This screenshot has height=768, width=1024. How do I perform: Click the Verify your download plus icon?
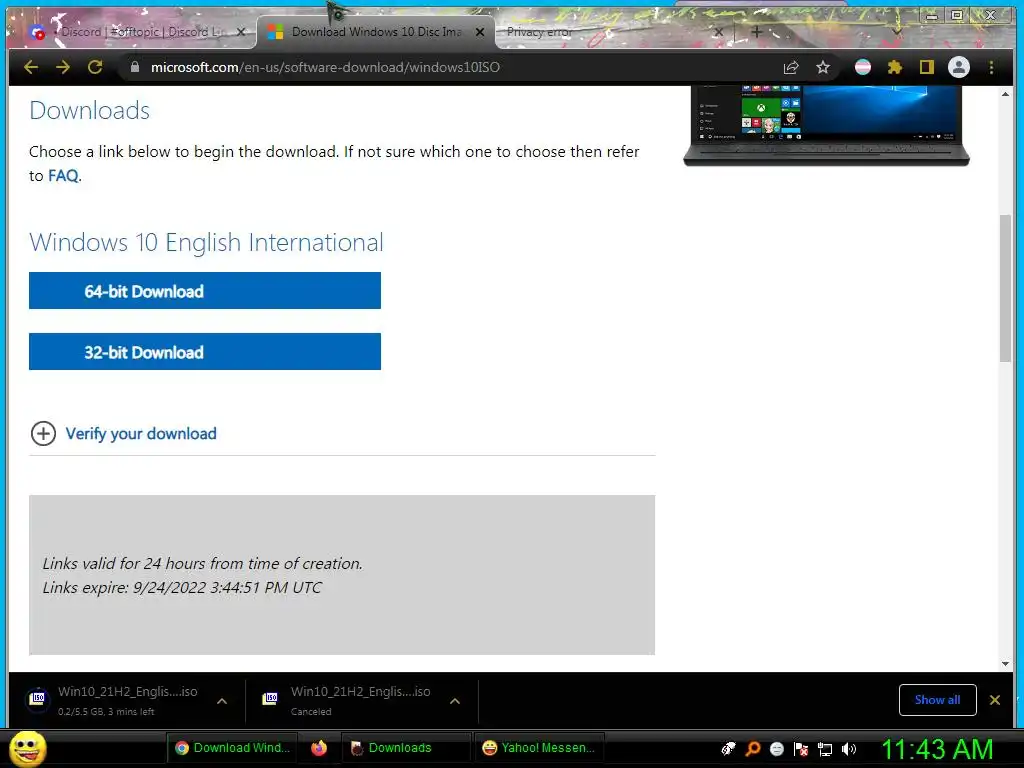tap(43, 434)
